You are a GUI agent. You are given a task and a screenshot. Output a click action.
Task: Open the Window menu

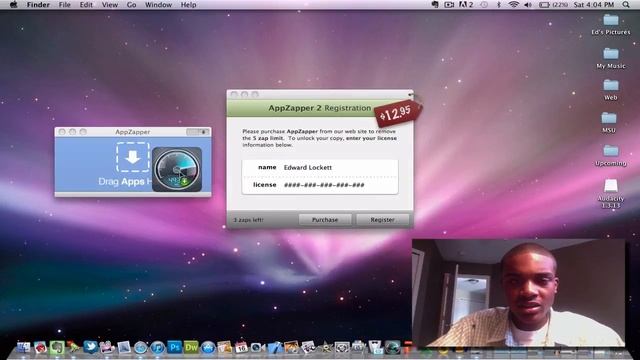(158, 5)
